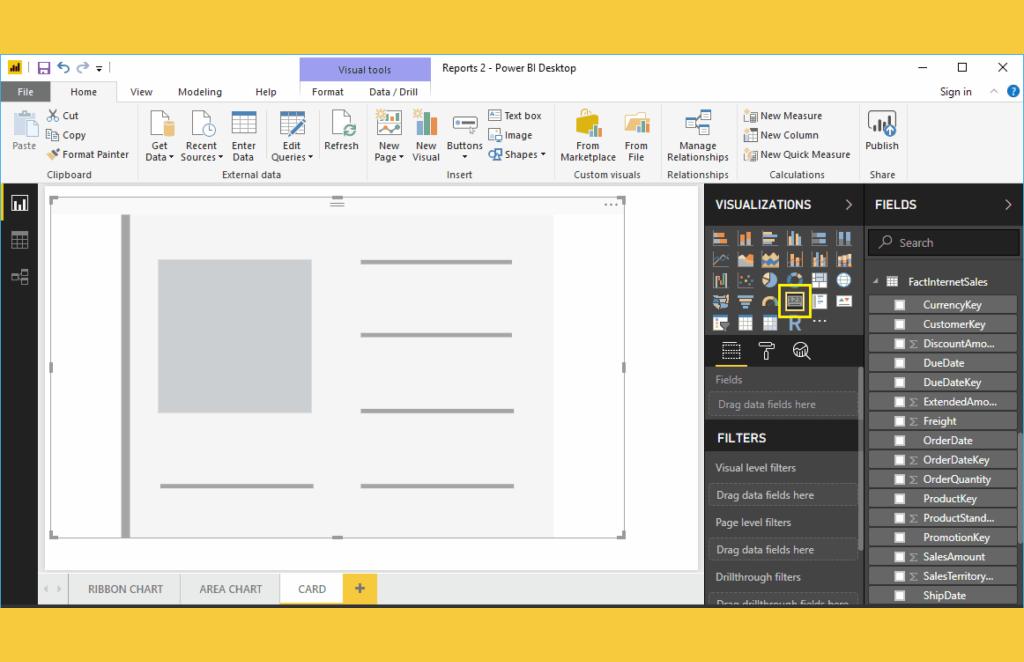Pick the Funnel visualization icon
The image size is (1024, 662).
point(745,301)
